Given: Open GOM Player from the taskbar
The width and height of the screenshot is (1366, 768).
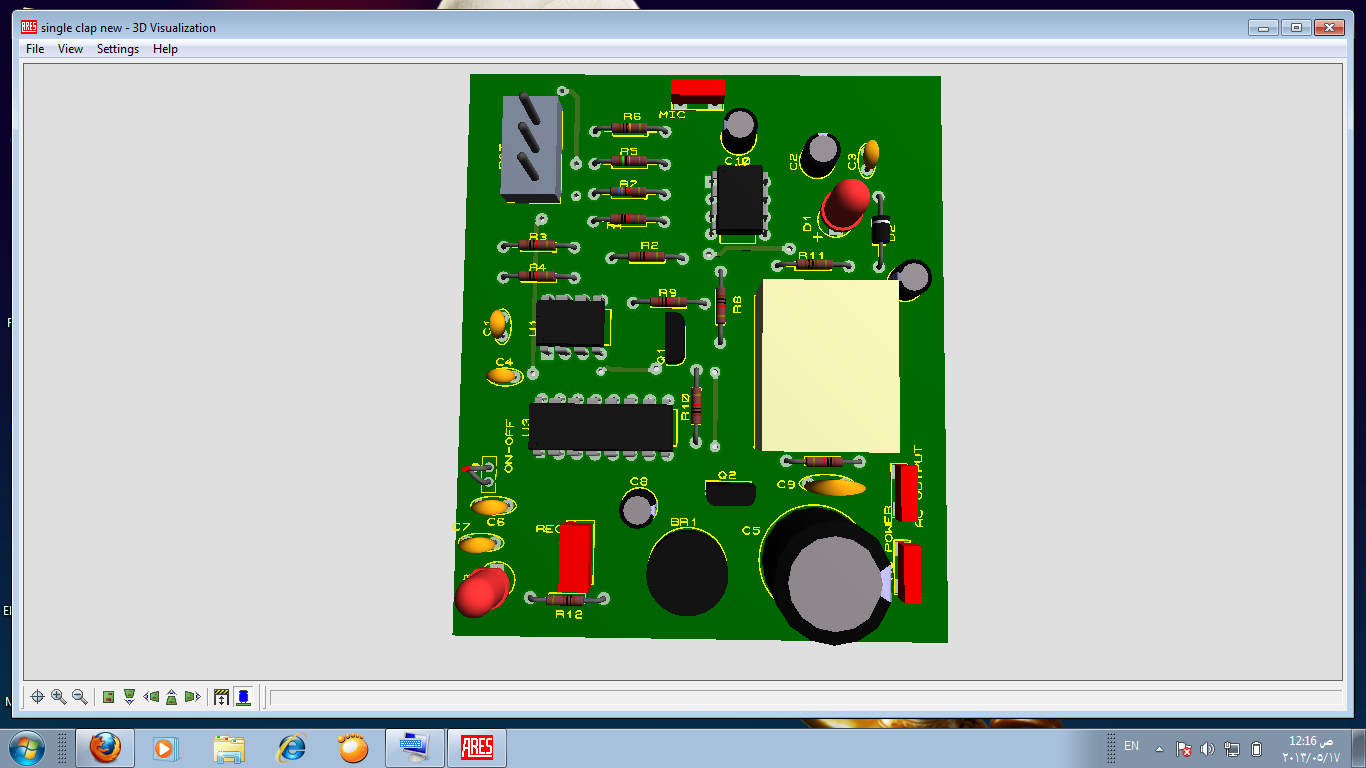Looking at the screenshot, I should point(353,747).
